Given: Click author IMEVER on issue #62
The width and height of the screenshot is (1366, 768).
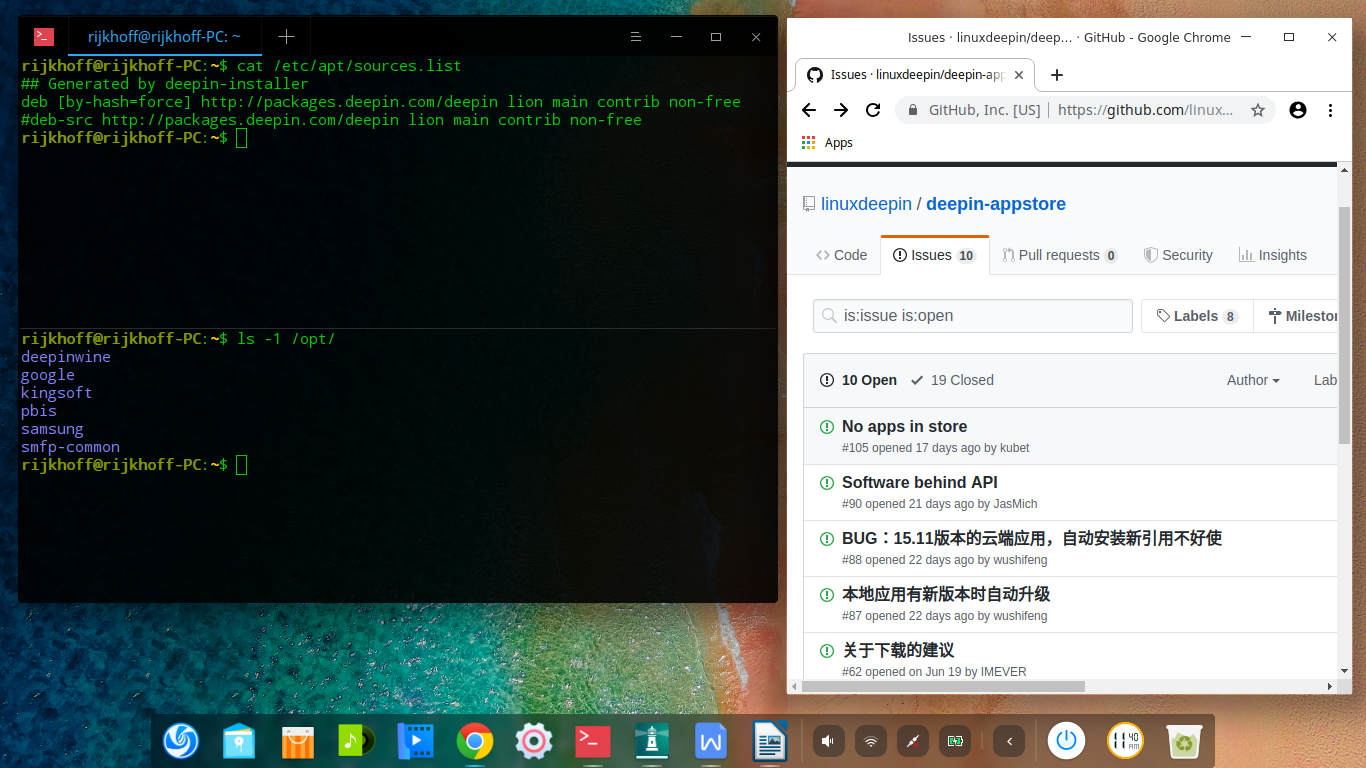Looking at the screenshot, I should (1003, 672).
